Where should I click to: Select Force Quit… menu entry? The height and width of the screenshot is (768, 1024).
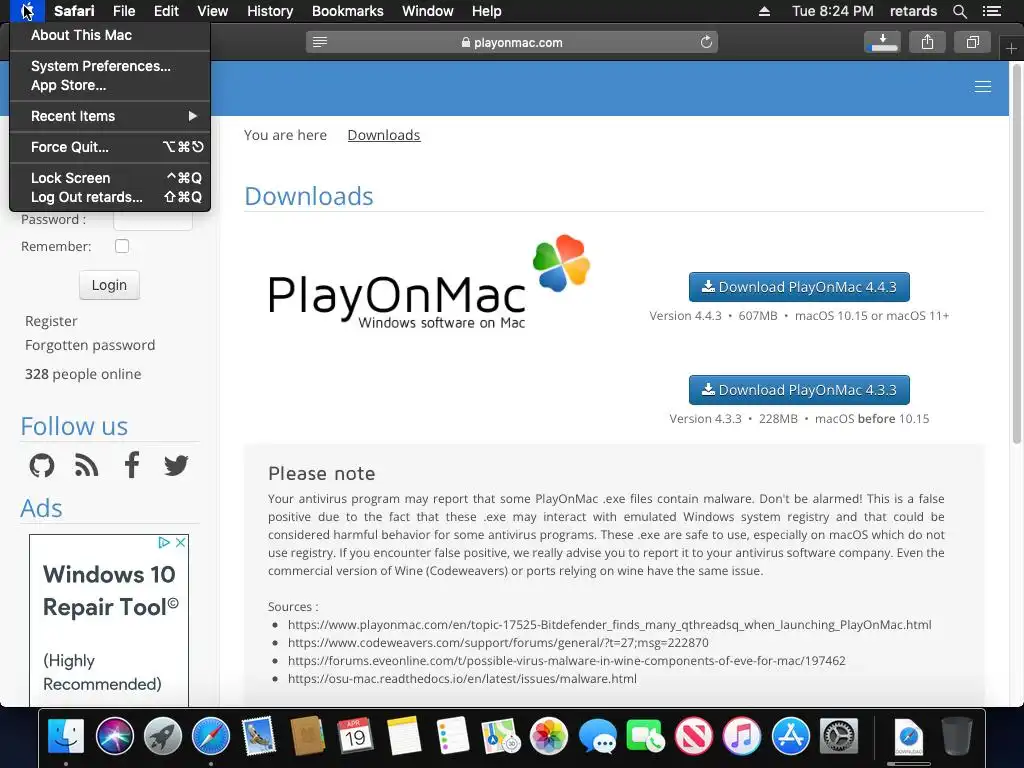click(x=110, y=147)
